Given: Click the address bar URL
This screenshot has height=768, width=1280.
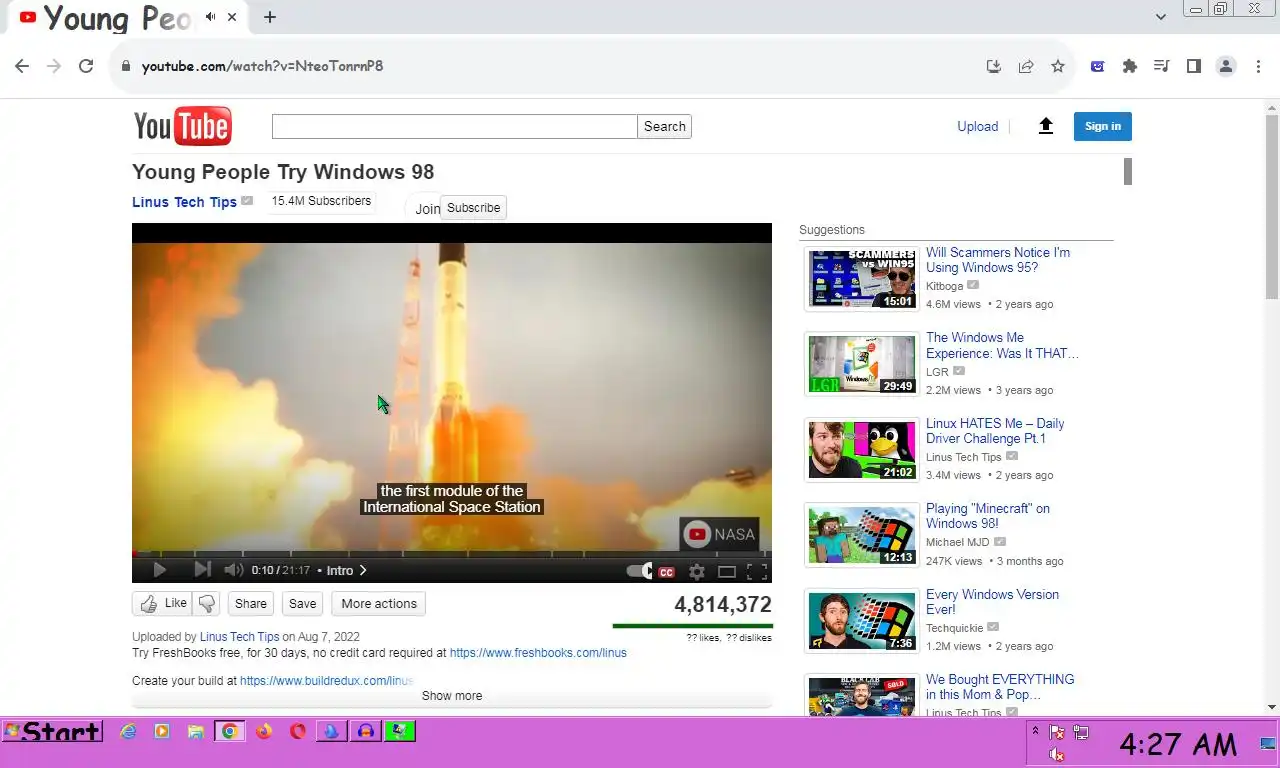Looking at the screenshot, I should click(262, 66).
